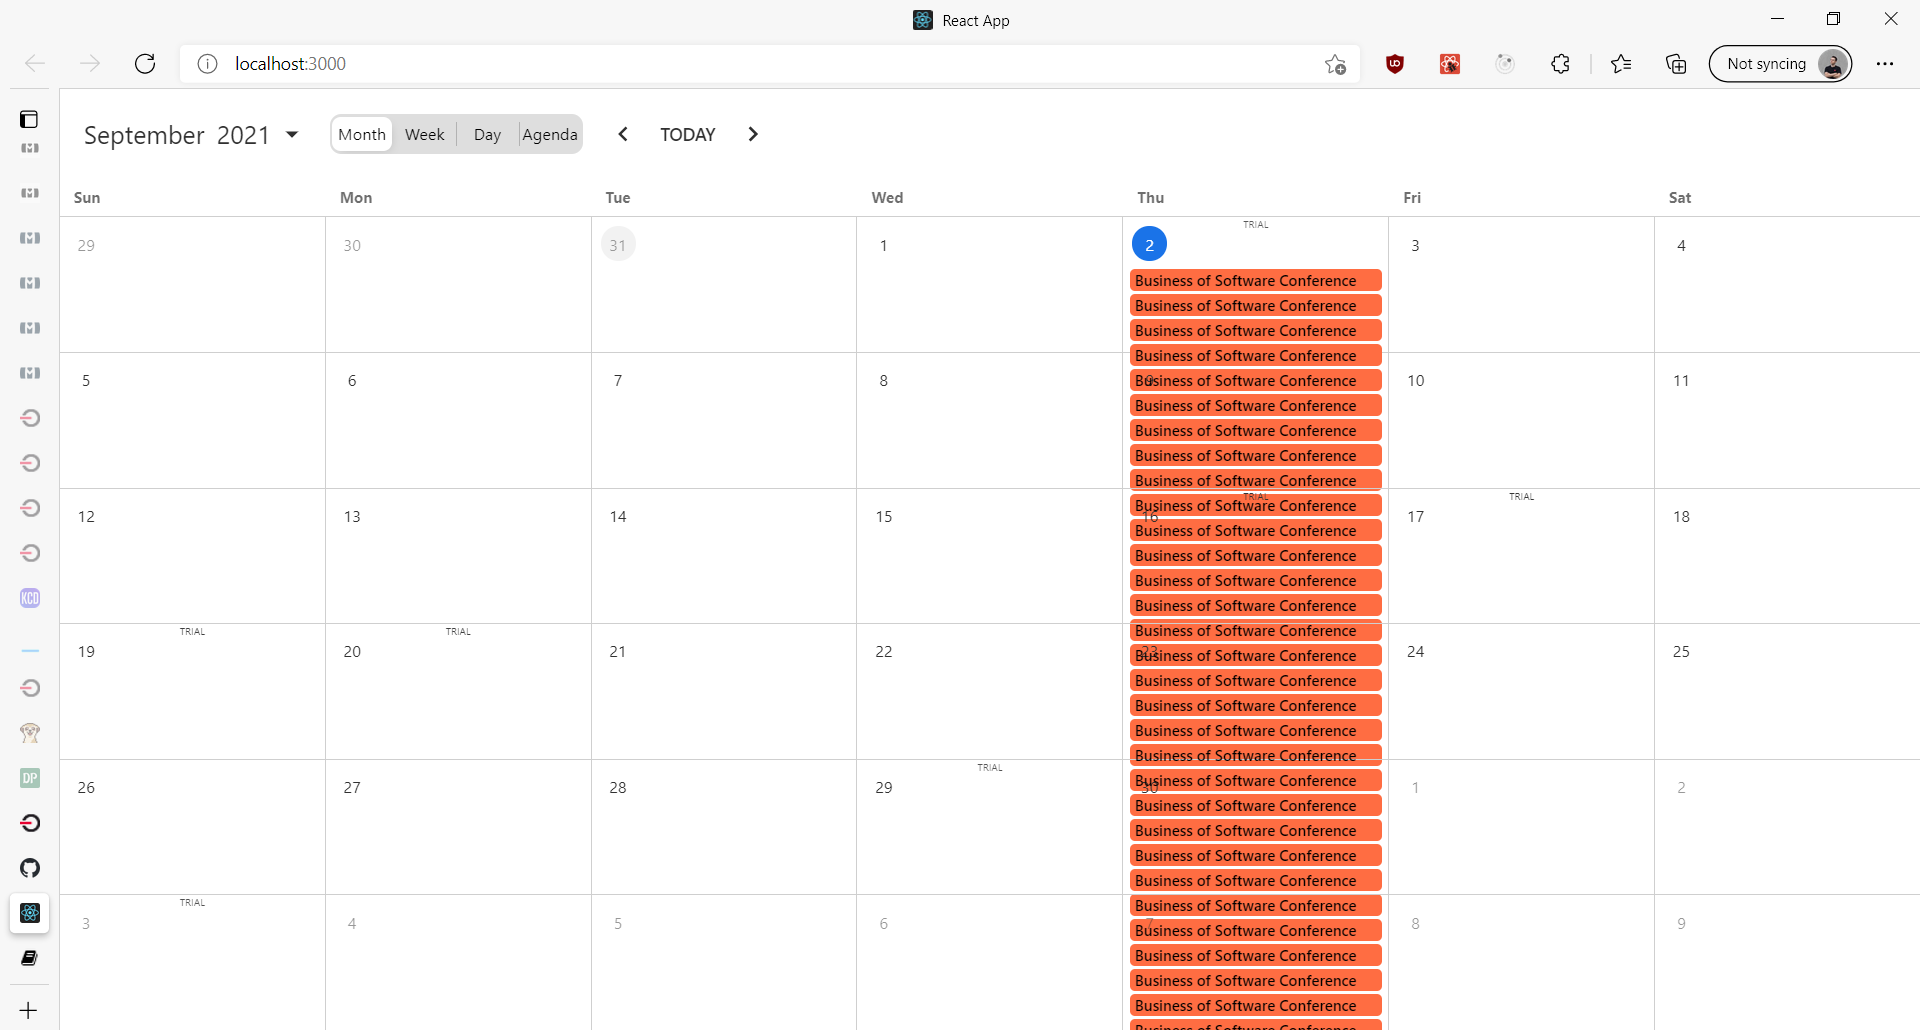Open a new tab with plus

(29, 1010)
